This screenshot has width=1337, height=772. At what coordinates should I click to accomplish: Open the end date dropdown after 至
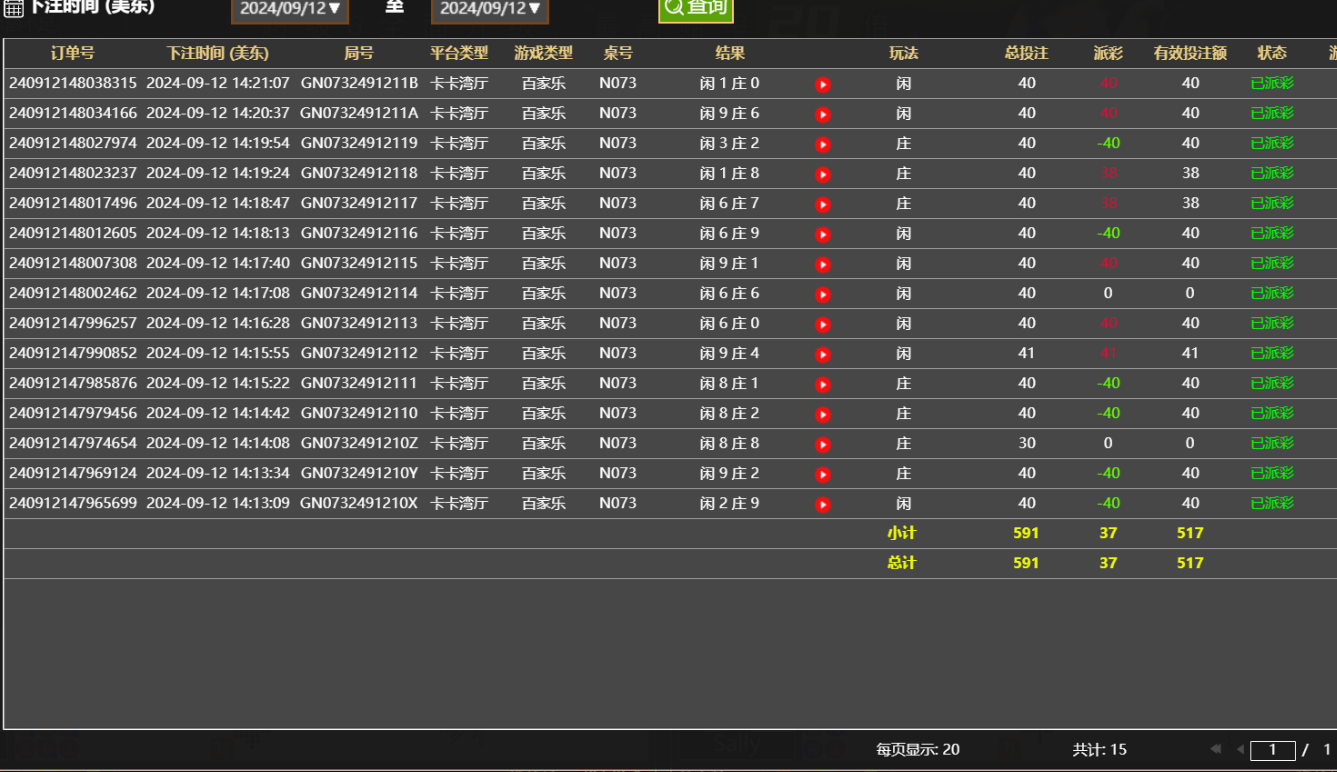click(490, 9)
